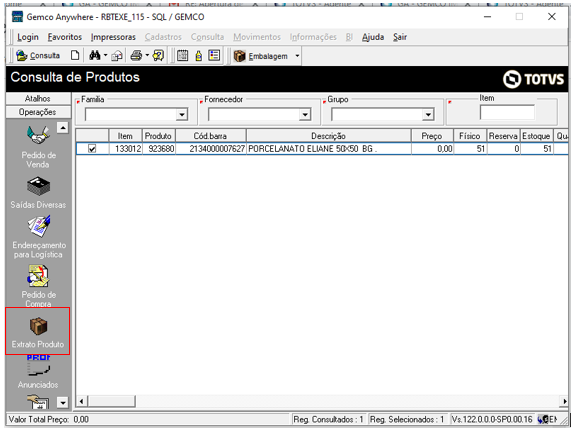Click the blank new document toolbar icon
This screenshot has height=434, width=575.
coord(75,56)
